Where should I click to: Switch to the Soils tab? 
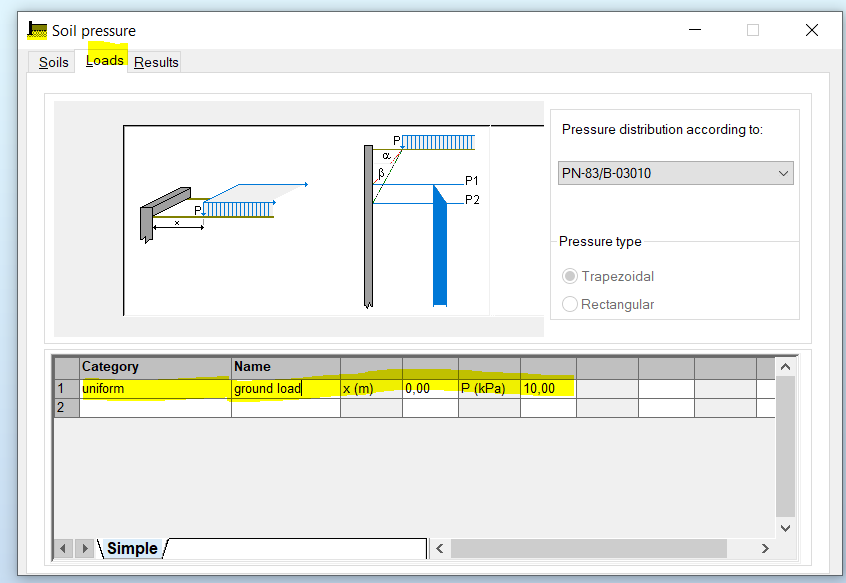[52, 61]
